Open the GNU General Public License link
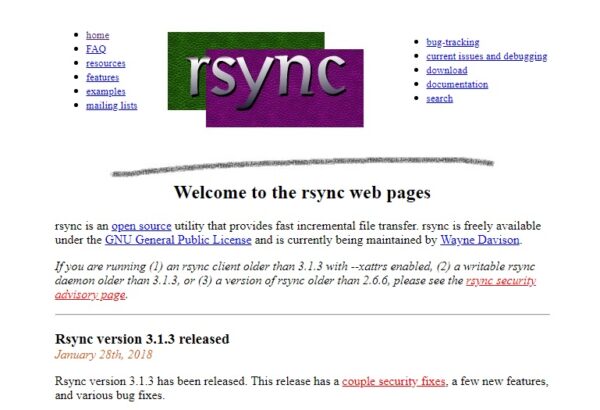 pos(178,240)
